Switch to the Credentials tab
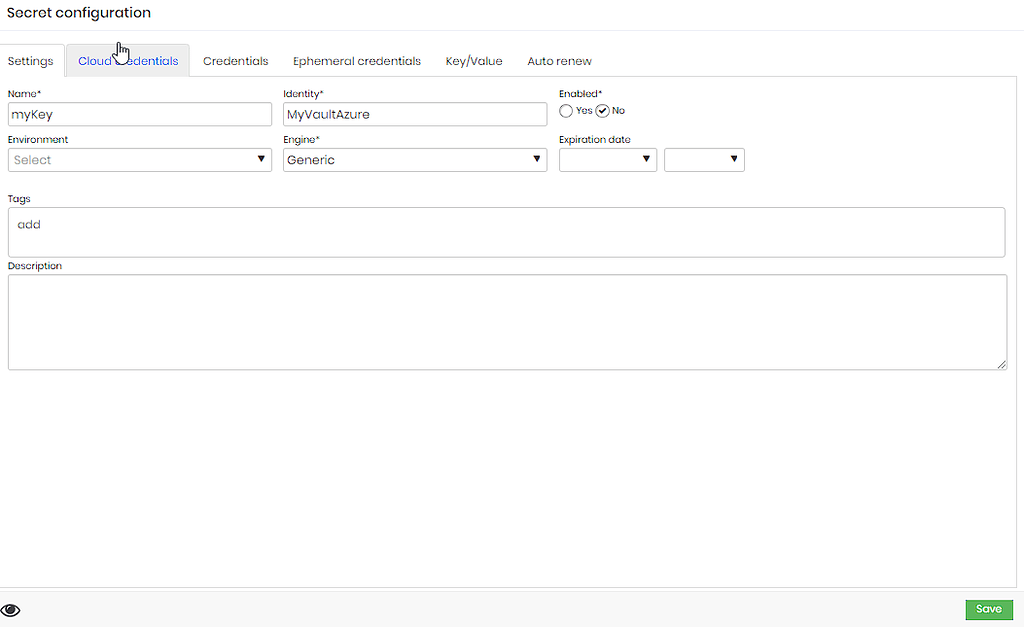Image resolution: width=1024 pixels, height=627 pixels. coord(236,61)
